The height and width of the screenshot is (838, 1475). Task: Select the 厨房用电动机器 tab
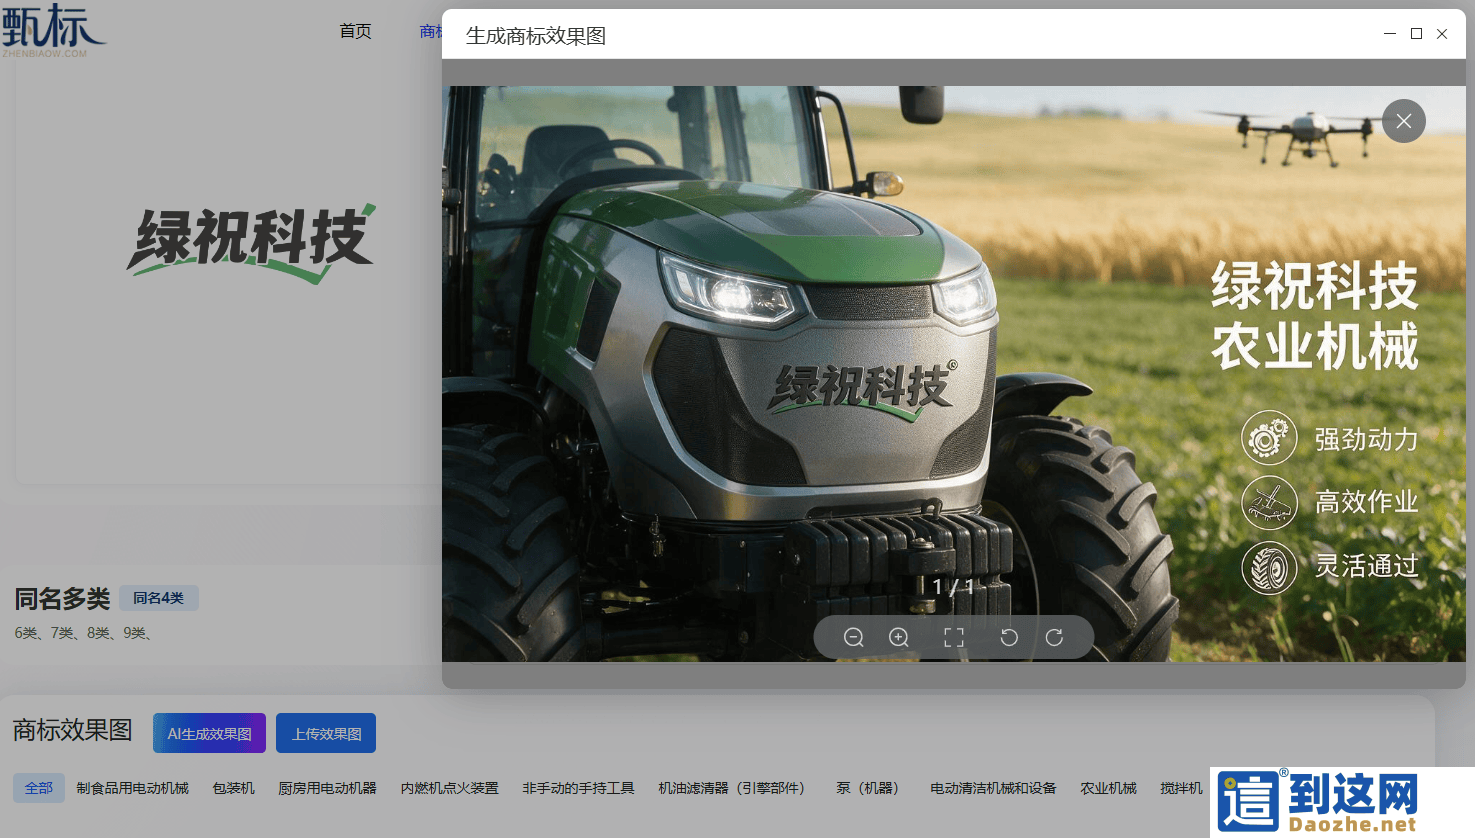327,788
